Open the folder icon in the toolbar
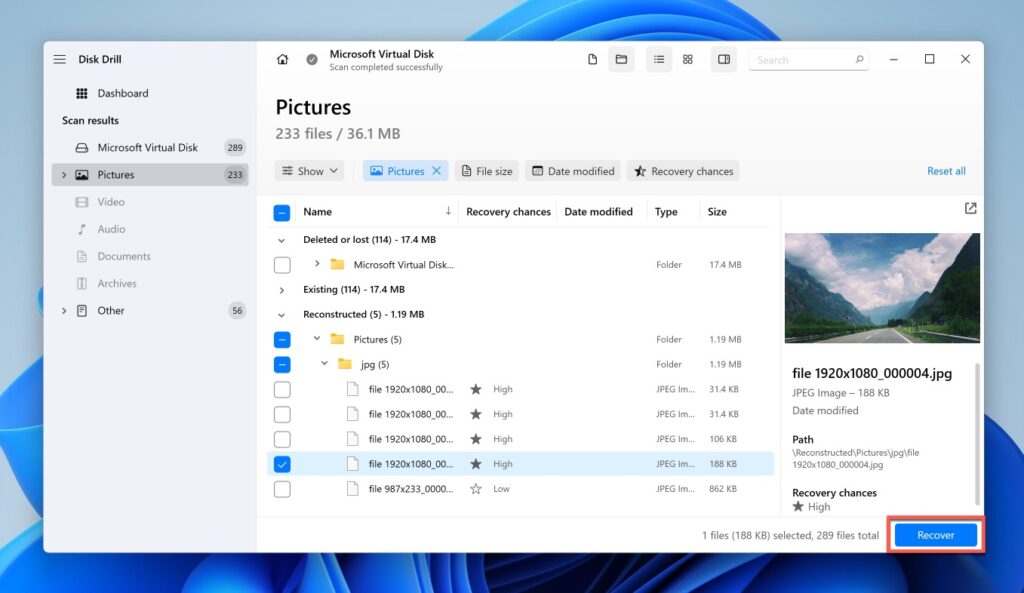1024x593 pixels. tap(621, 59)
